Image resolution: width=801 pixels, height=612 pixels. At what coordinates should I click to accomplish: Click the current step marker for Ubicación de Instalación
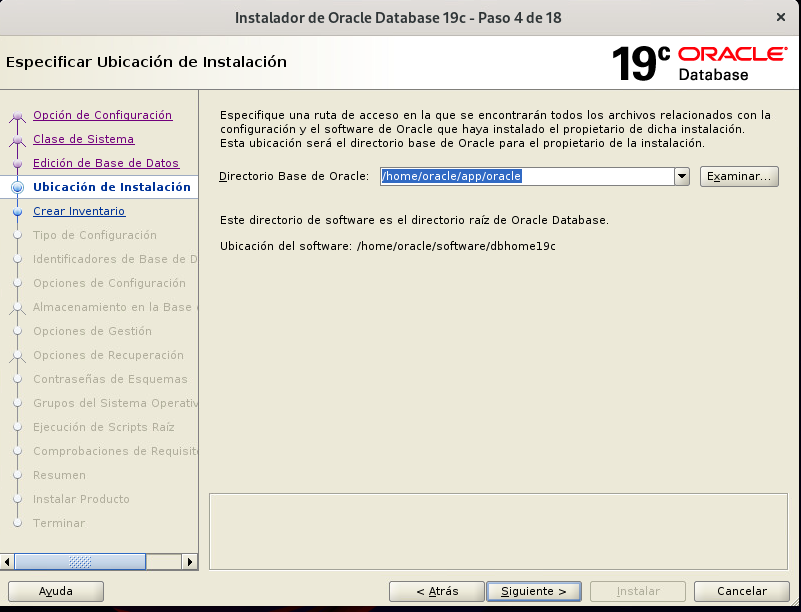(17, 188)
